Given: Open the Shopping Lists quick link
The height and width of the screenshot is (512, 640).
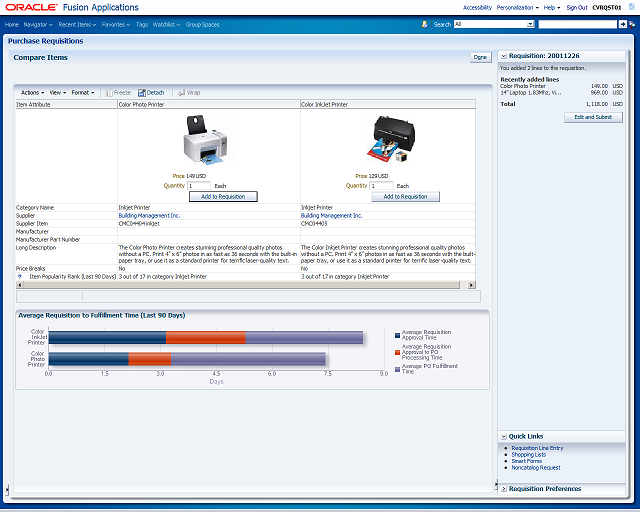Looking at the screenshot, I should (x=529, y=454).
